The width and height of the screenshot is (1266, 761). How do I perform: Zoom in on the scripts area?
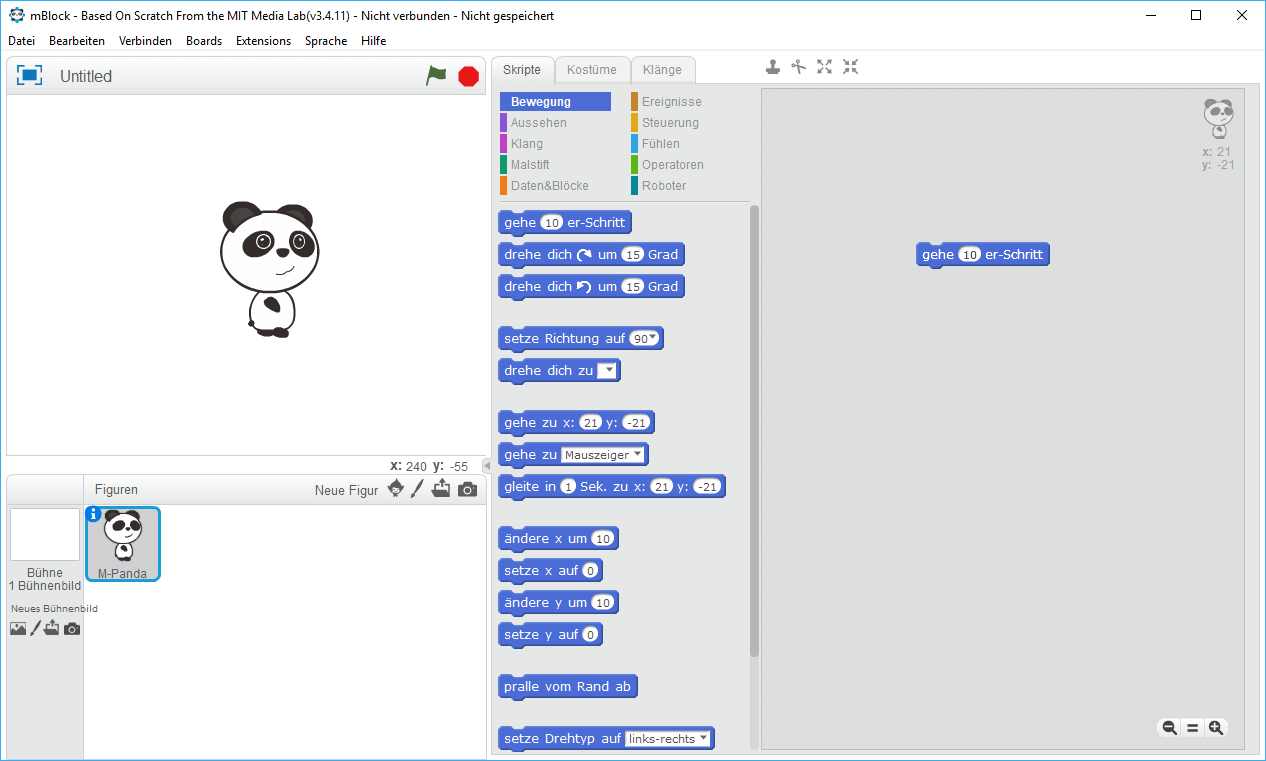pos(1216,728)
